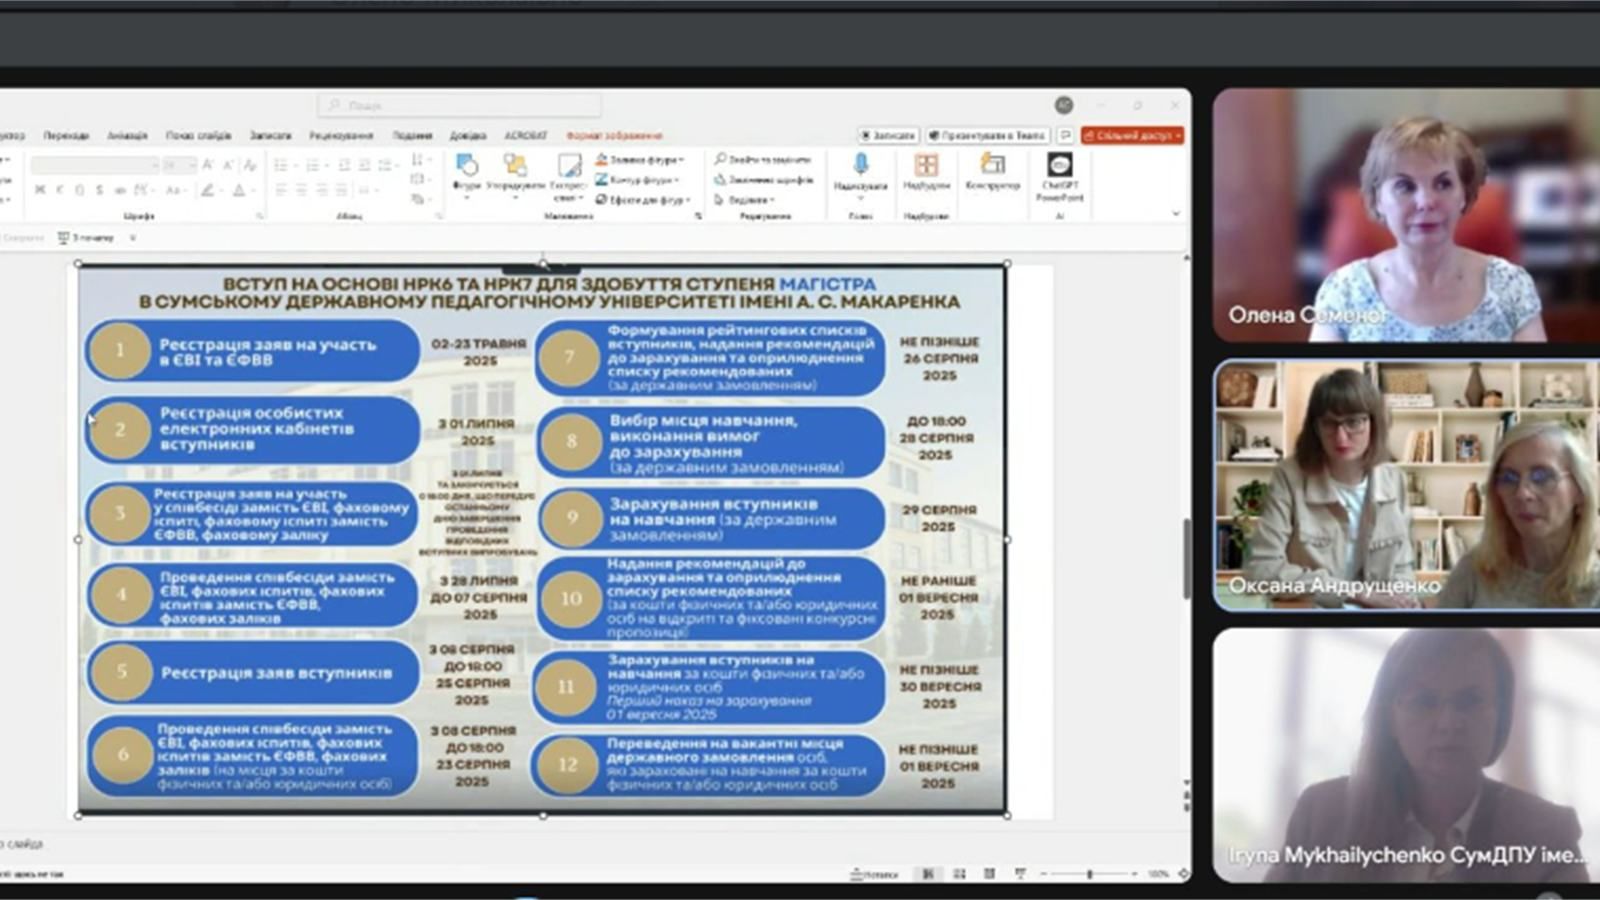Select Олена Семеног video tile
Viewport: 1600px width, 900px height.
tap(1406, 215)
